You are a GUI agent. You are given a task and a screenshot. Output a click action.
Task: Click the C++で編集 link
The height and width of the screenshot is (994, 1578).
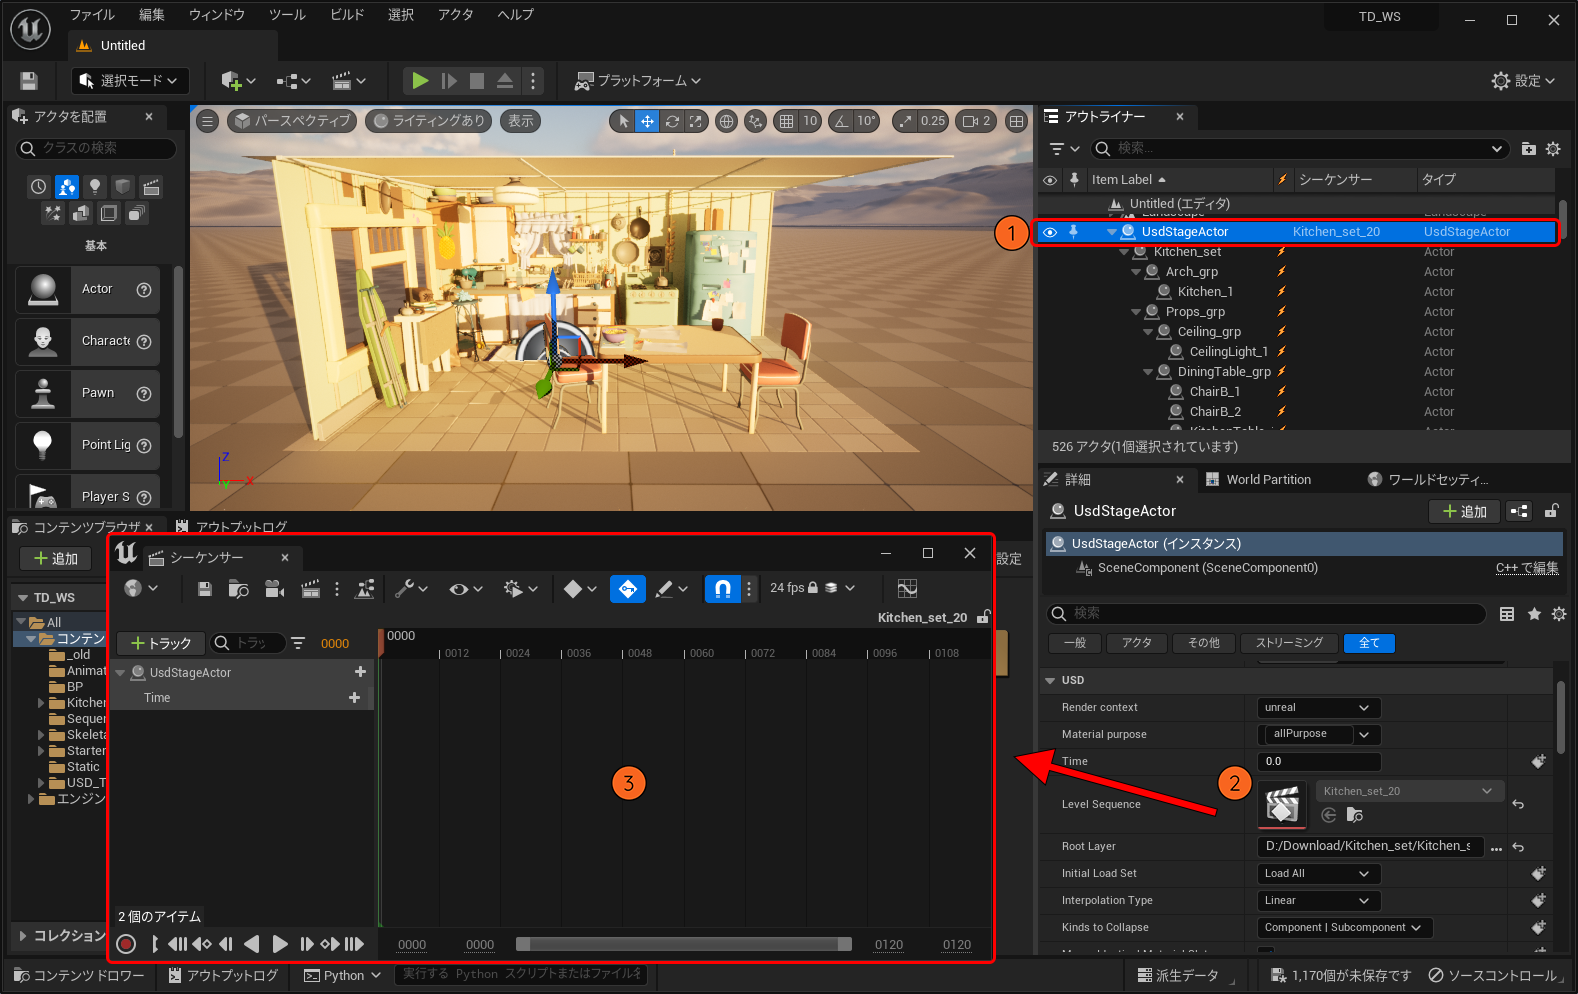1526,568
